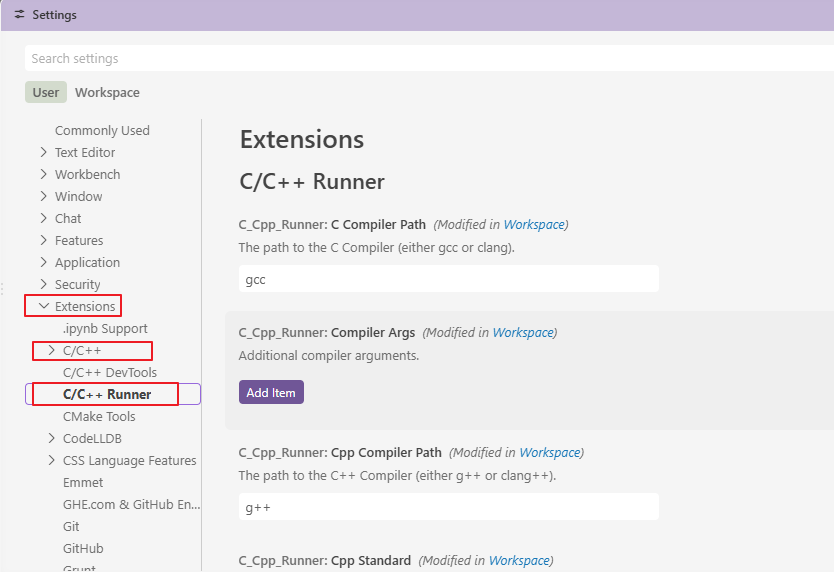Expand the Security section chevron
The image size is (834, 572).
[x=44, y=284]
